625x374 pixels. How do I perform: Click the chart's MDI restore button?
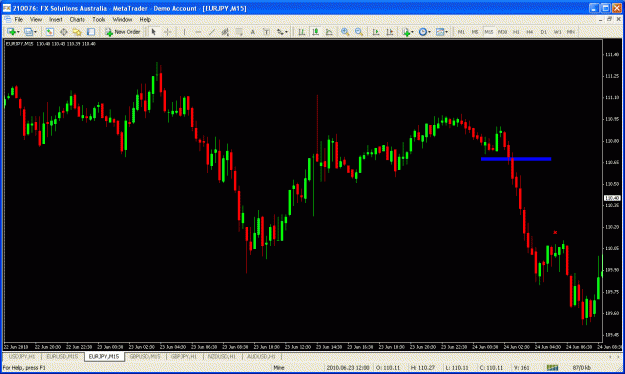coord(609,19)
